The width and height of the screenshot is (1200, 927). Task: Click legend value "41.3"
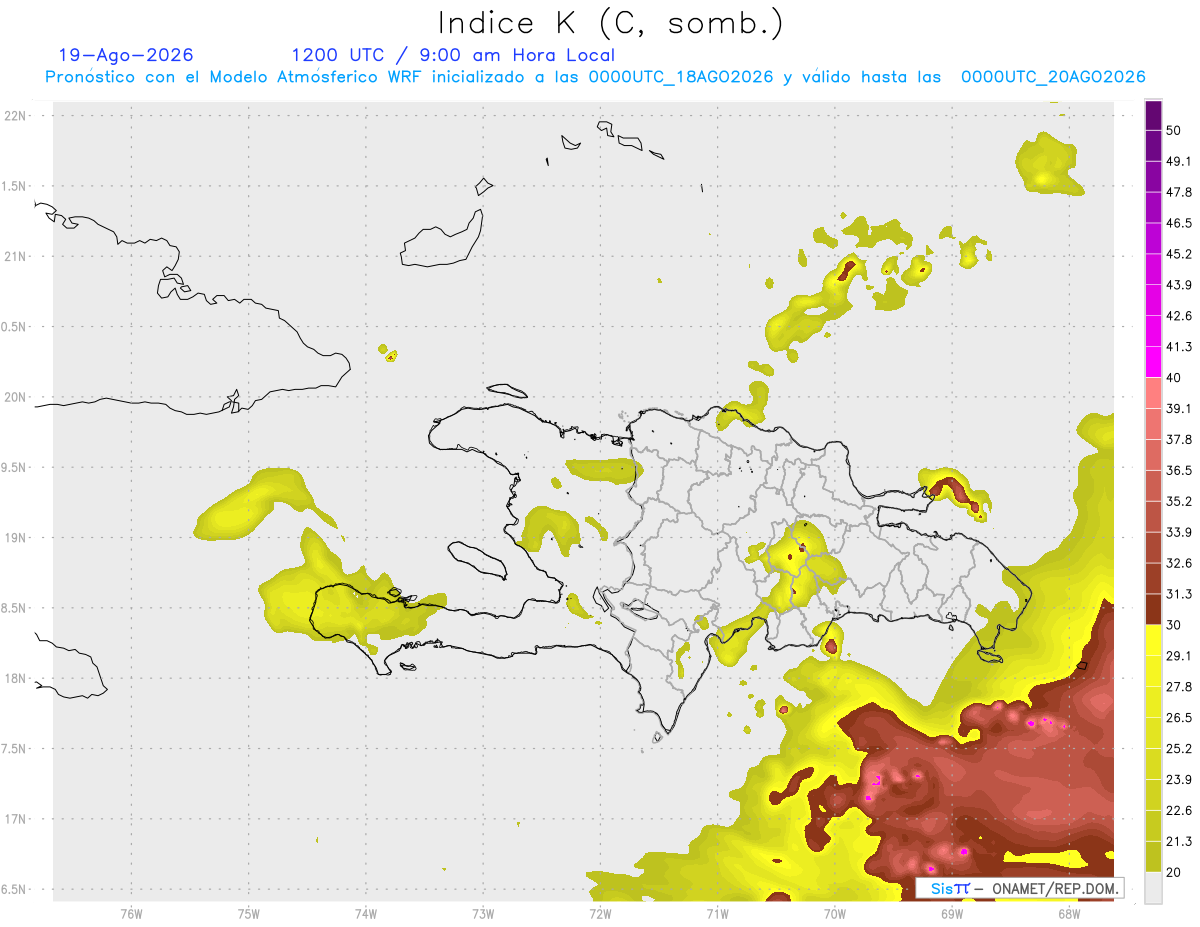click(1178, 347)
